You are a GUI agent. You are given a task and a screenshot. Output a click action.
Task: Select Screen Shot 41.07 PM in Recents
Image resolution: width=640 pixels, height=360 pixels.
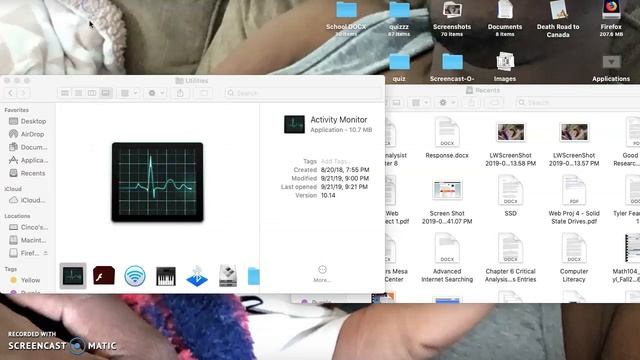click(447, 201)
